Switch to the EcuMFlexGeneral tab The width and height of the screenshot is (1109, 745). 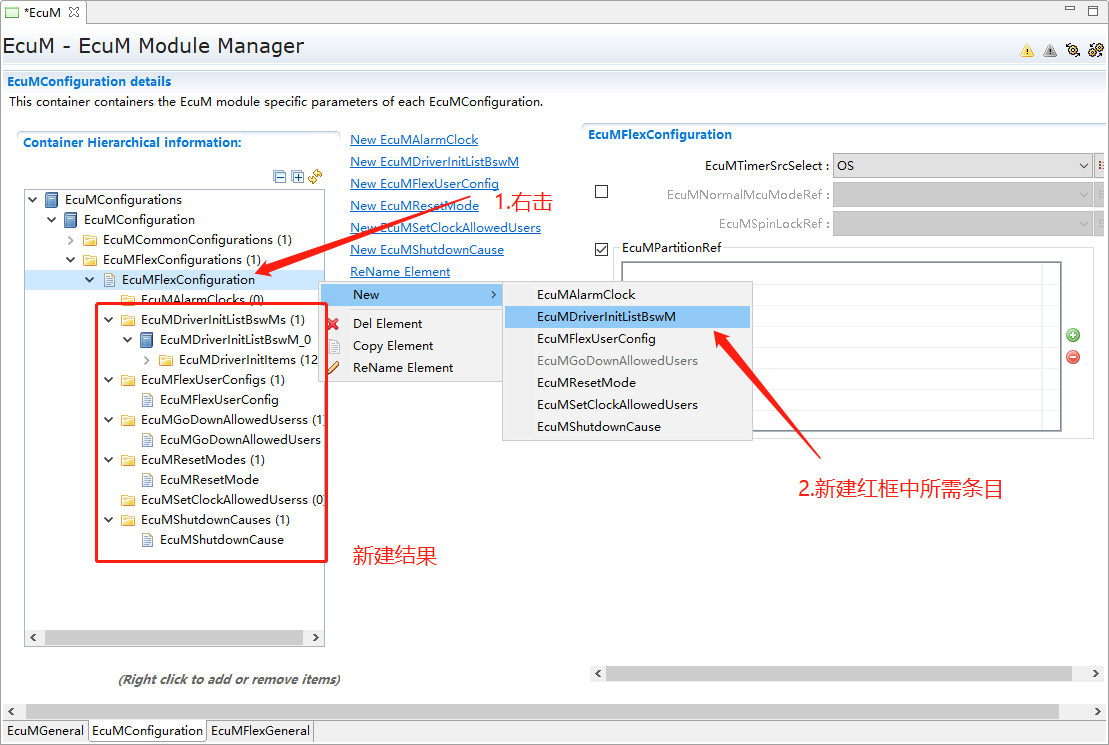[x=260, y=731]
